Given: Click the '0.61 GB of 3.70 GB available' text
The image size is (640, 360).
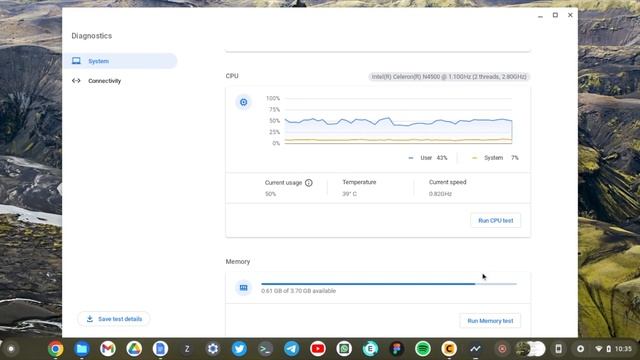Looking at the screenshot, I should [298, 291].
